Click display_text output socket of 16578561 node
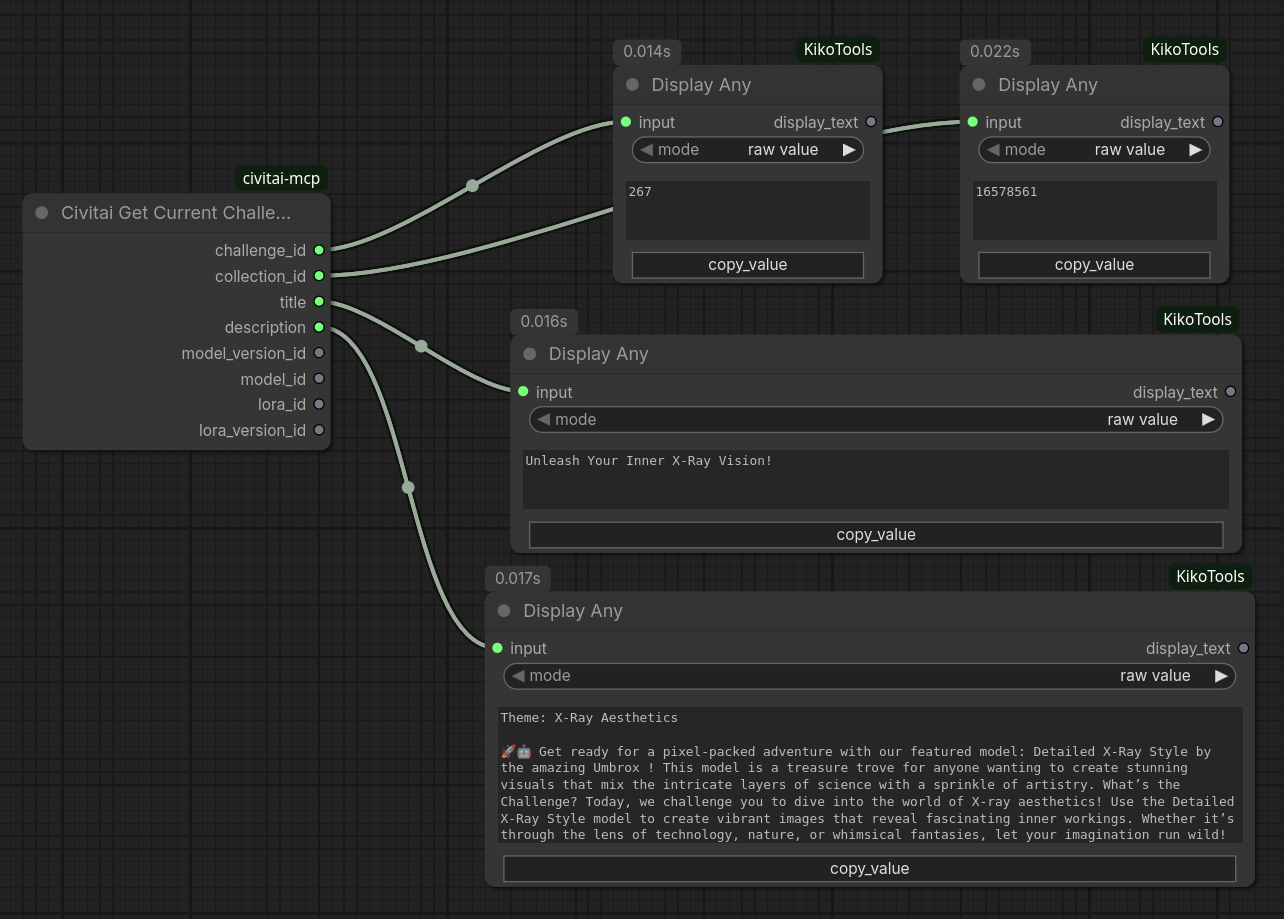Viewport: 1284px width, 919px height. (1217, 122)
